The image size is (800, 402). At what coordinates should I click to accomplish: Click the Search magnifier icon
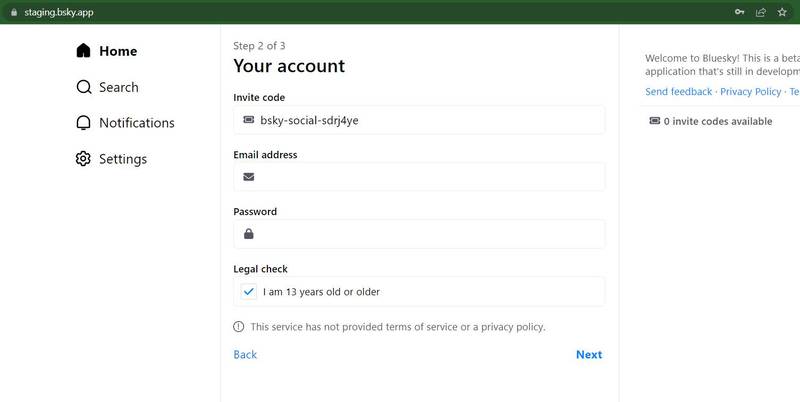[x=84, y=87]
